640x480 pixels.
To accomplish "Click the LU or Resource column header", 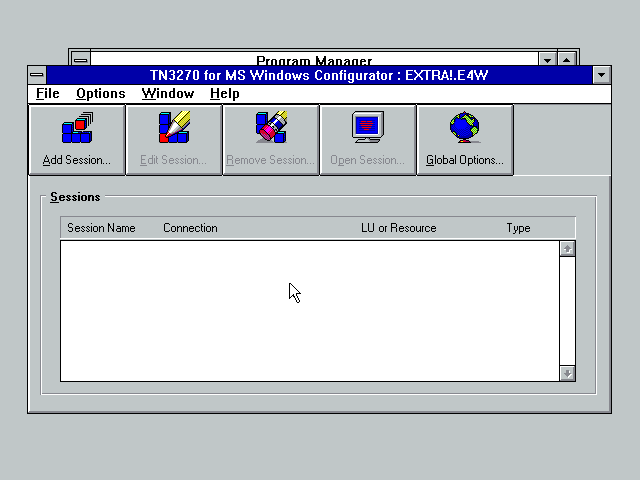I will click(399, 228).
